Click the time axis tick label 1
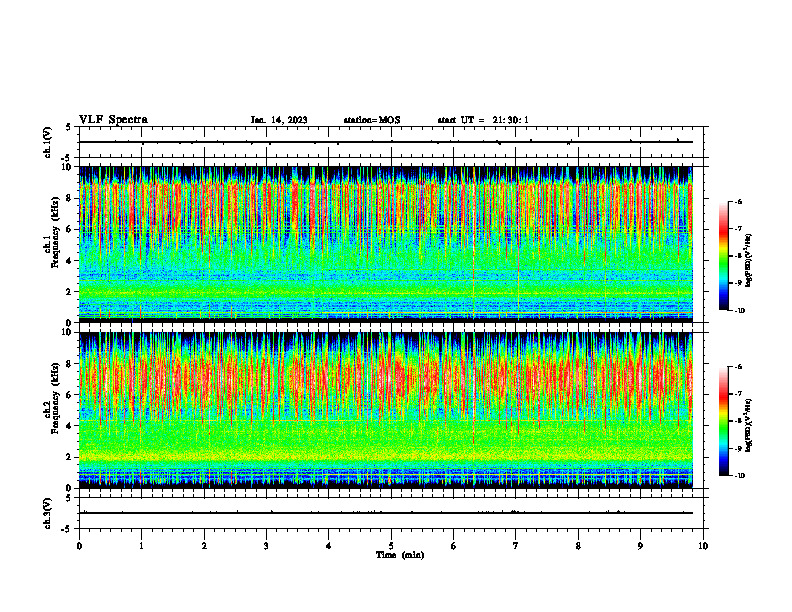The image size is (792, 612). click(141, 546)
